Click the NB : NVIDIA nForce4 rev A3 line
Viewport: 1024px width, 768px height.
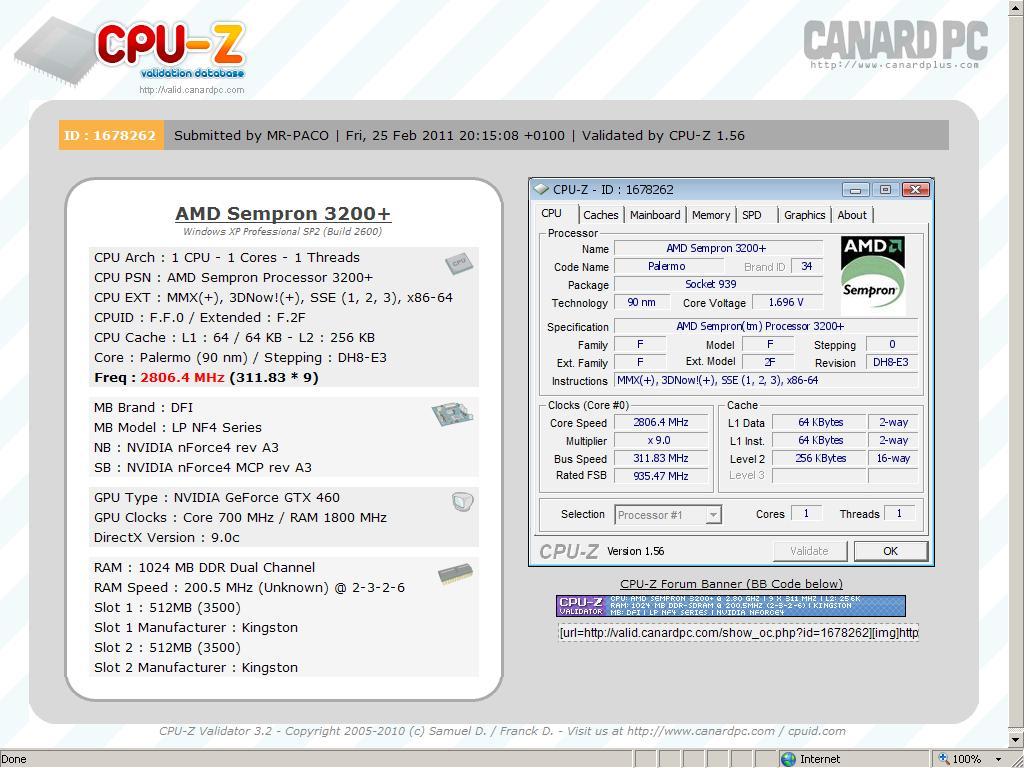coord(186,448)
